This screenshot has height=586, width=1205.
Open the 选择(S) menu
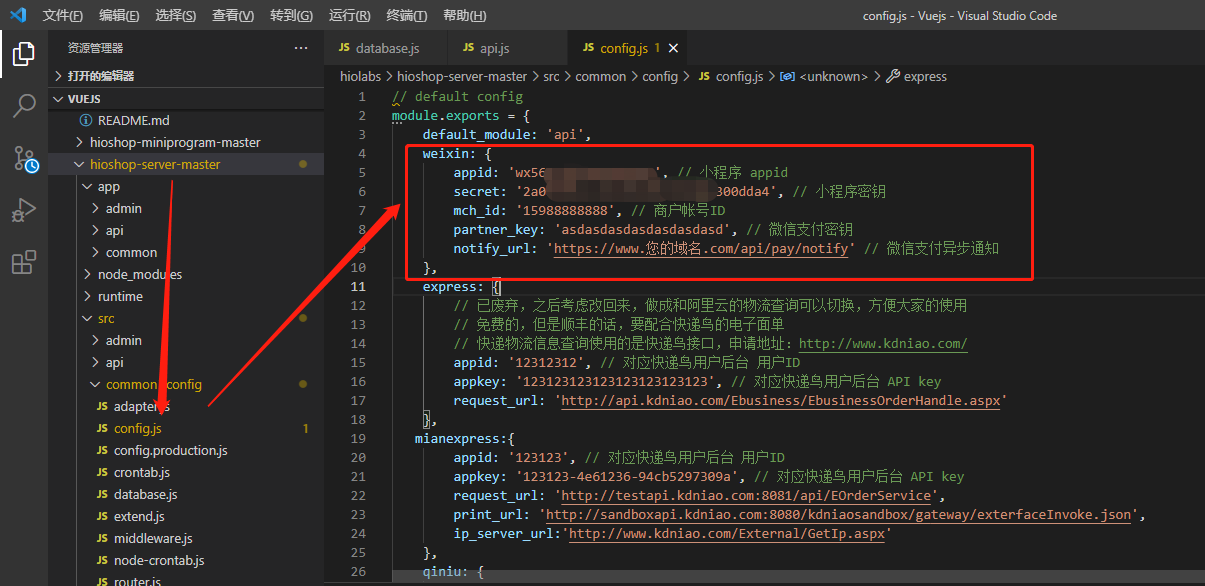tap(177, 16)
